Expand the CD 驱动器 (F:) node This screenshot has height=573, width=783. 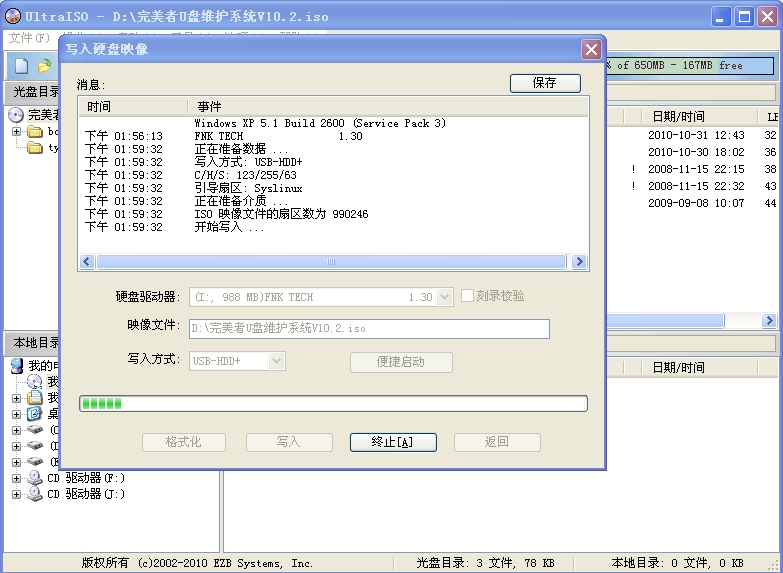tap(16, 478)
